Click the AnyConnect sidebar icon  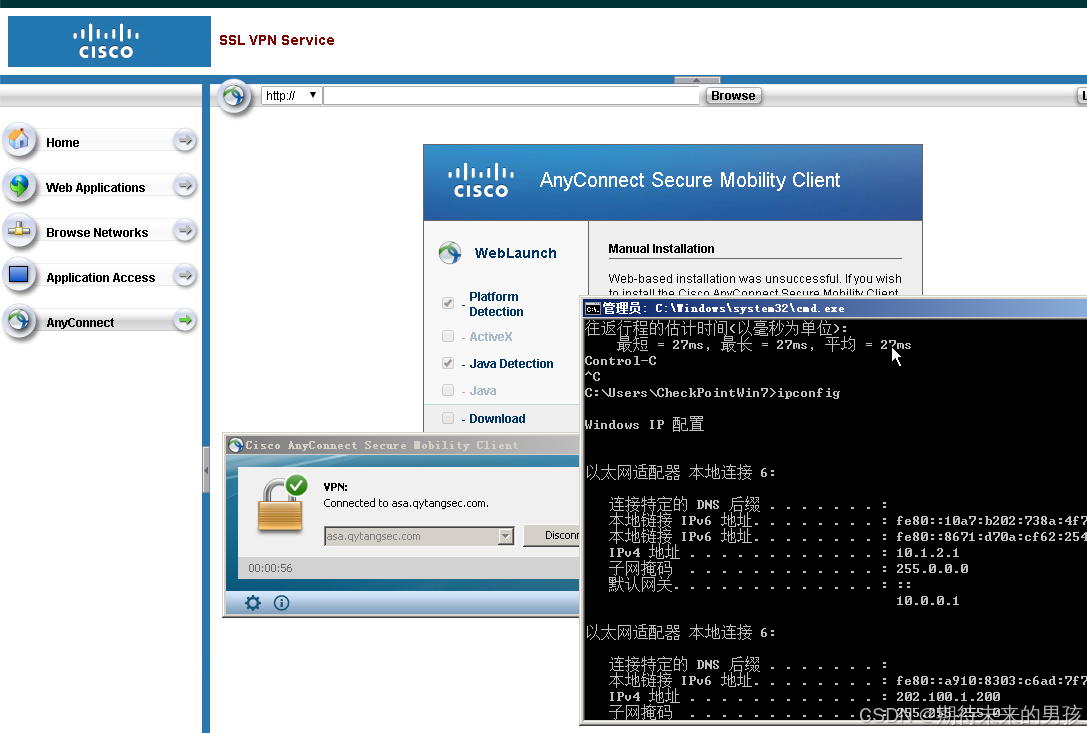(x=19, y=320)
